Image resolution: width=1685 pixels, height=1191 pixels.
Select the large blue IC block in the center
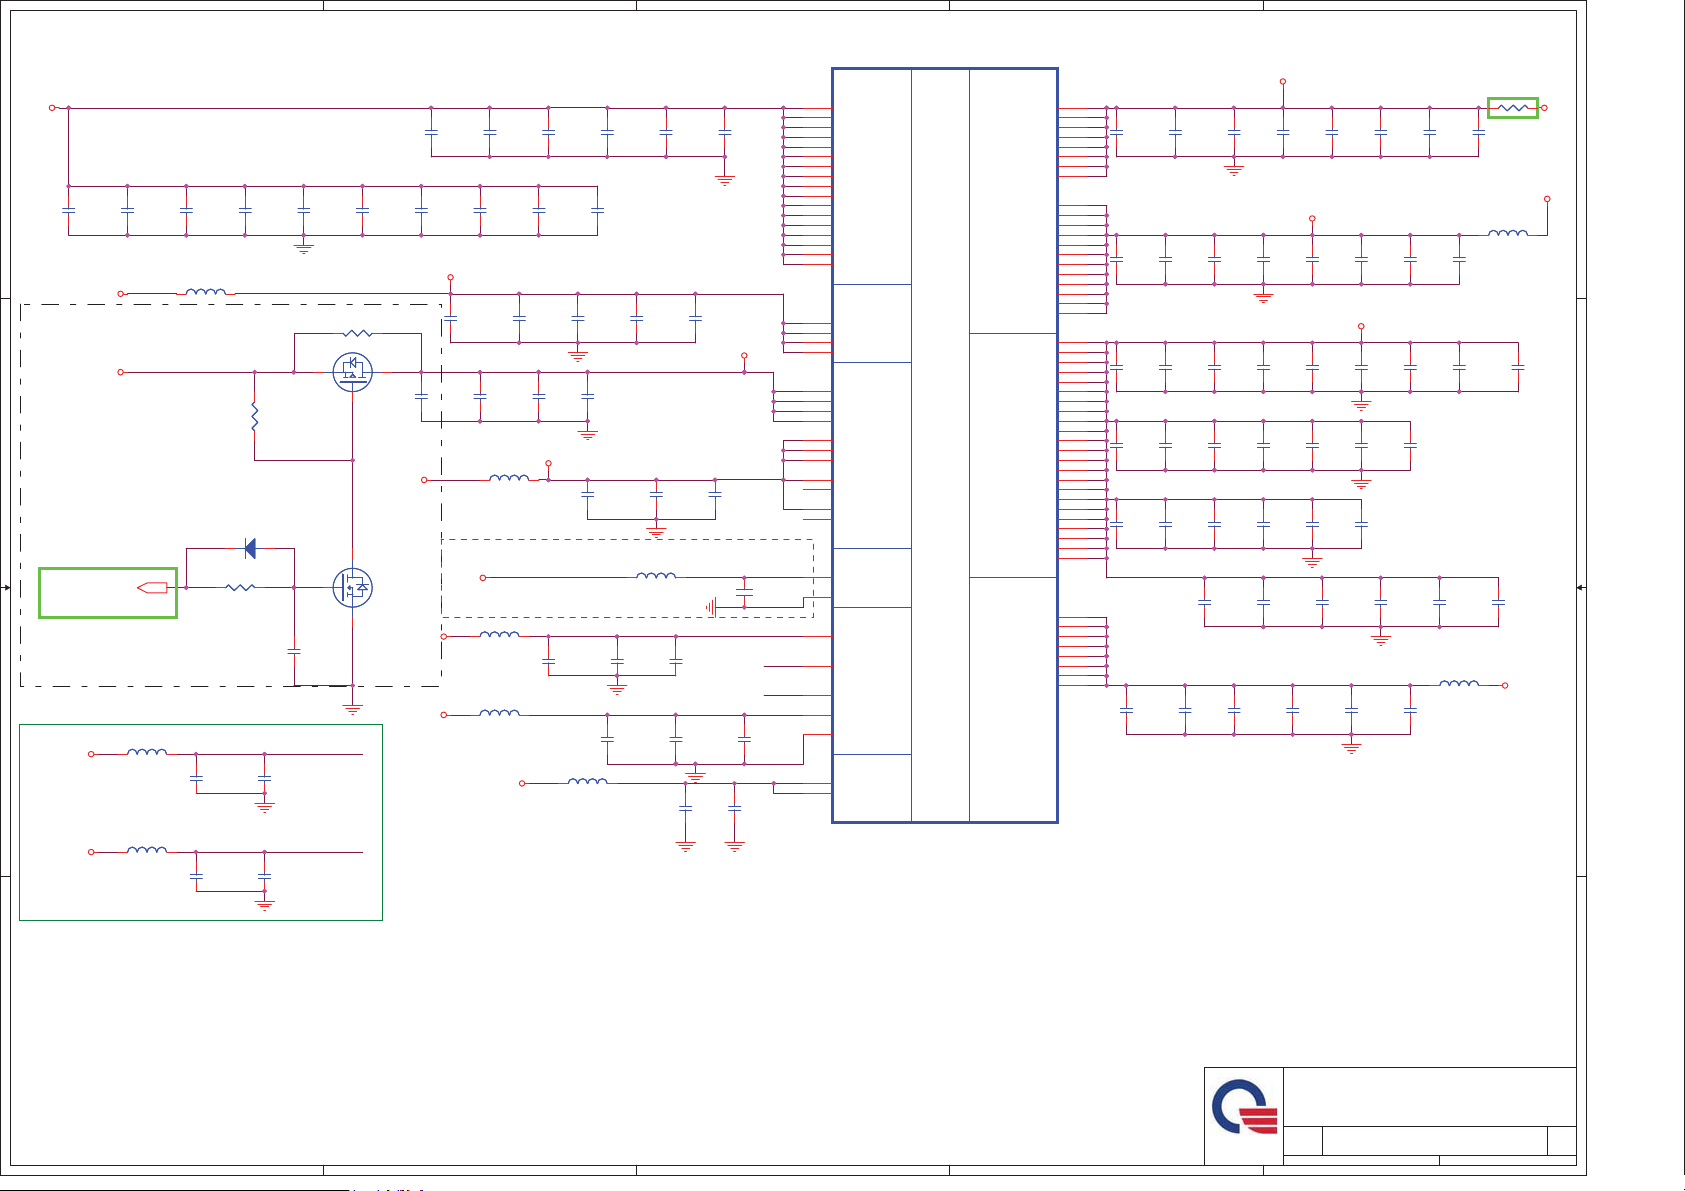945,445
